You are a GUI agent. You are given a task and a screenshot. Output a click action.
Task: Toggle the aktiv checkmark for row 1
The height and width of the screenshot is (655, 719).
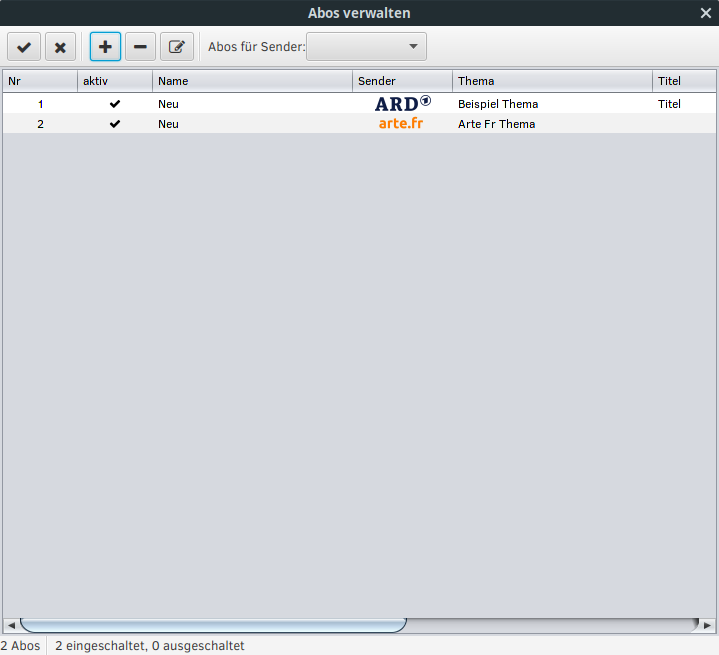[x=115, y=103]
